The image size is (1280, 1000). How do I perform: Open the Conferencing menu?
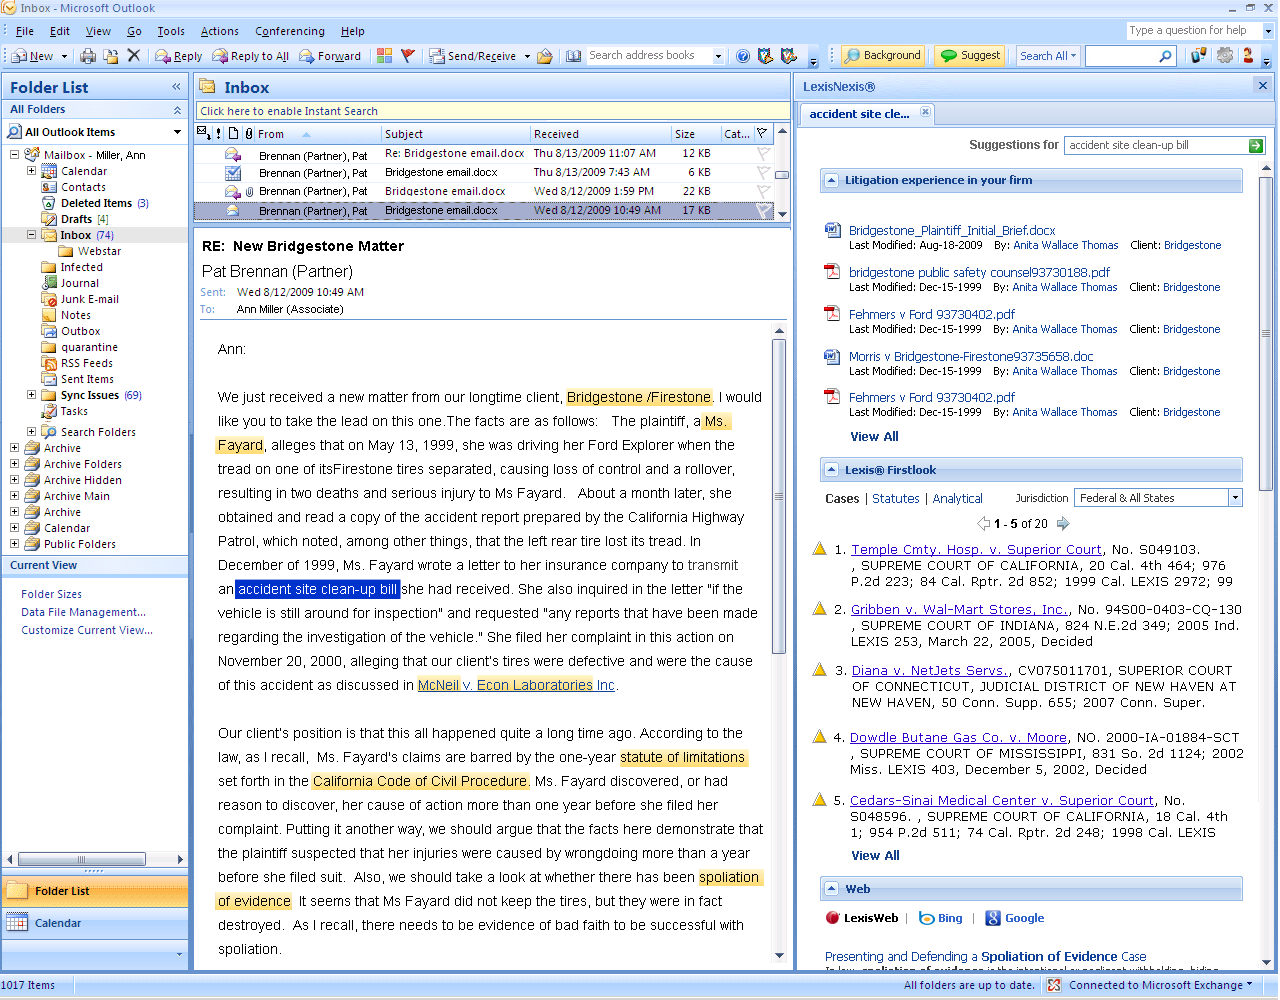tap(290, 32)
